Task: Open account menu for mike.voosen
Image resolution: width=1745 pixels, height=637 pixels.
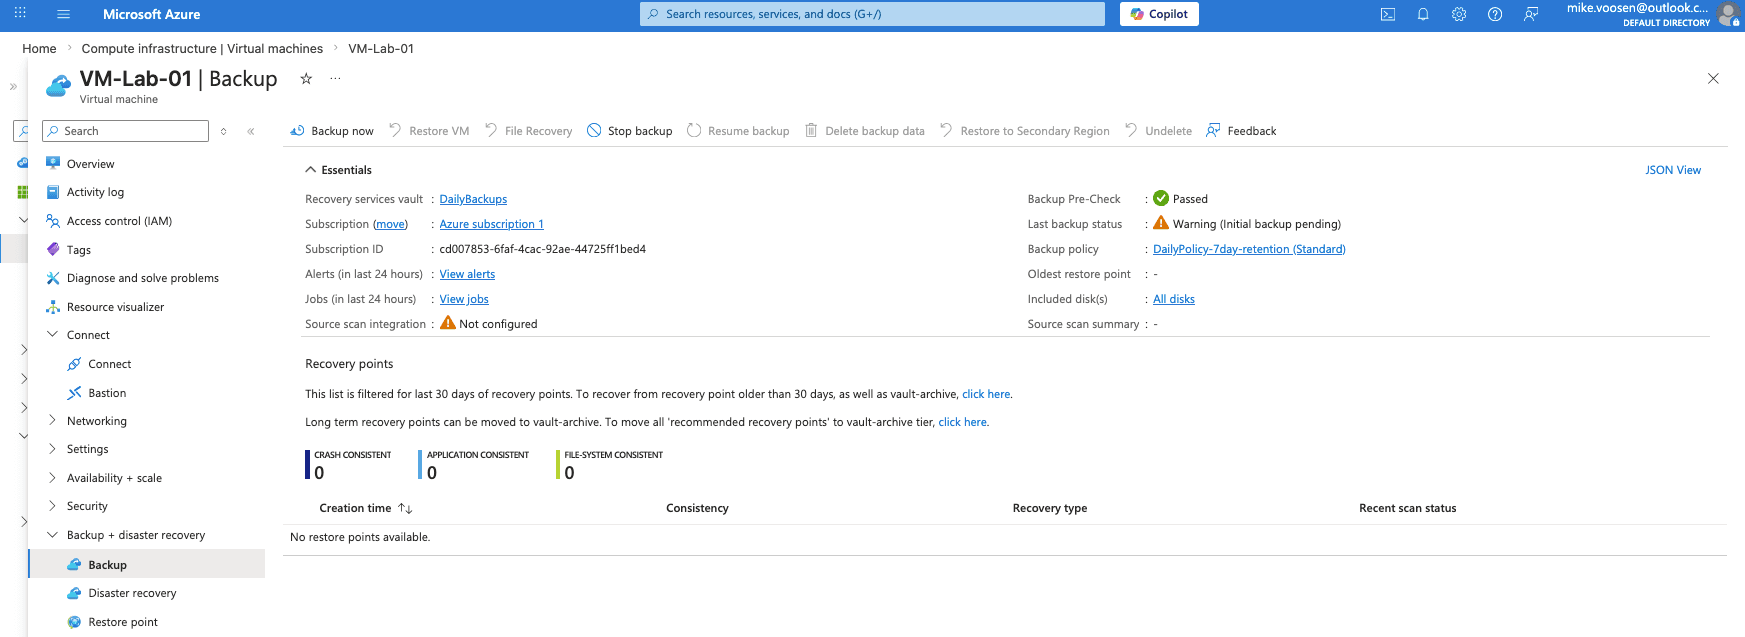Action: (x=1652, y=14)
